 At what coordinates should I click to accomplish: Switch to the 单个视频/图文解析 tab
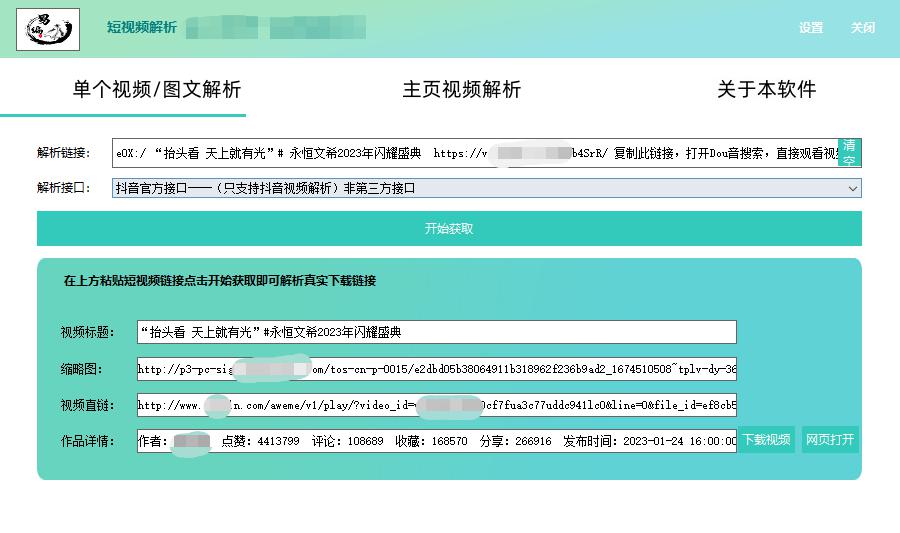tap(157, 89)
